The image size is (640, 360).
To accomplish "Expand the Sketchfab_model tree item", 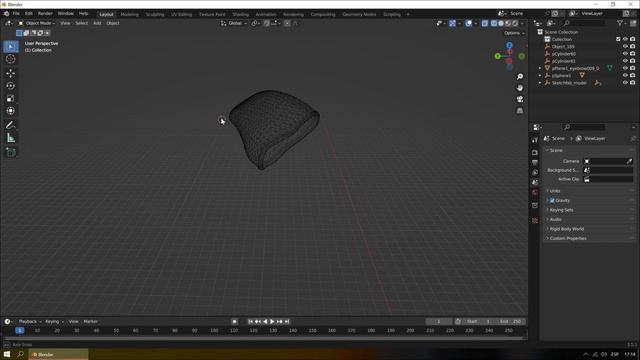I will [540, 83].
